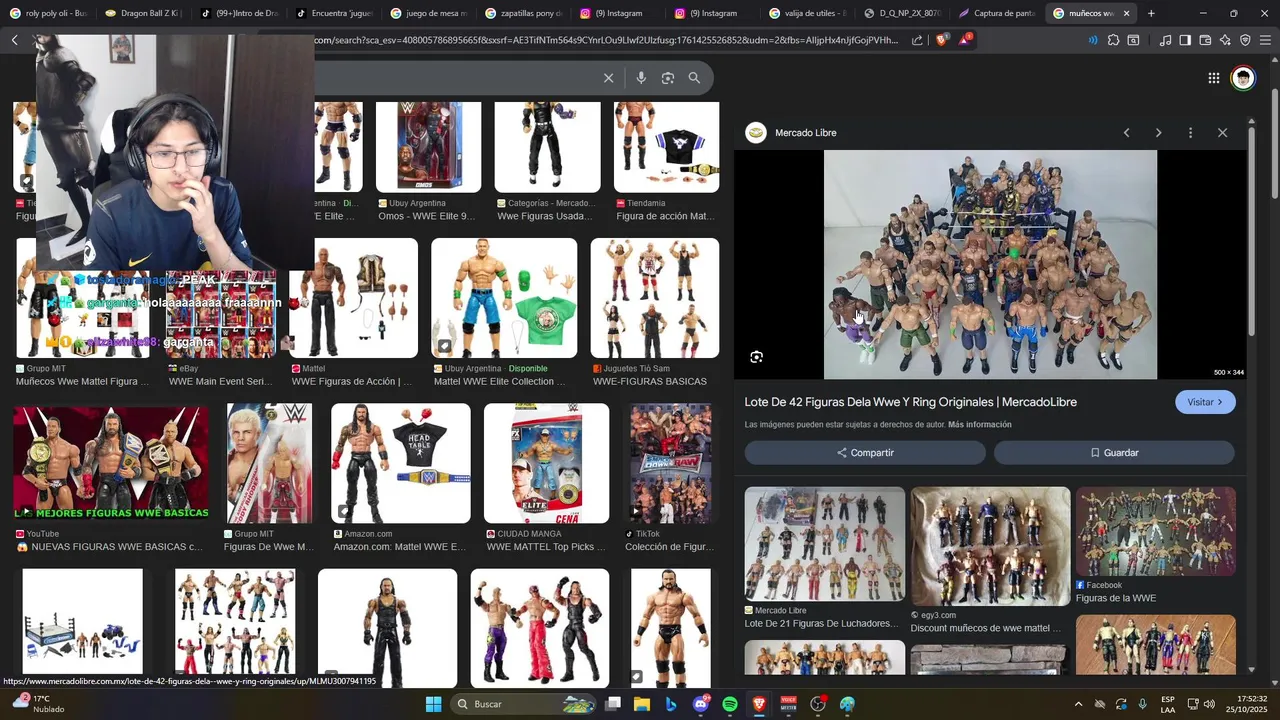
Task: Switch to the 'valija de utiles' tab
Action: point(805,13)
